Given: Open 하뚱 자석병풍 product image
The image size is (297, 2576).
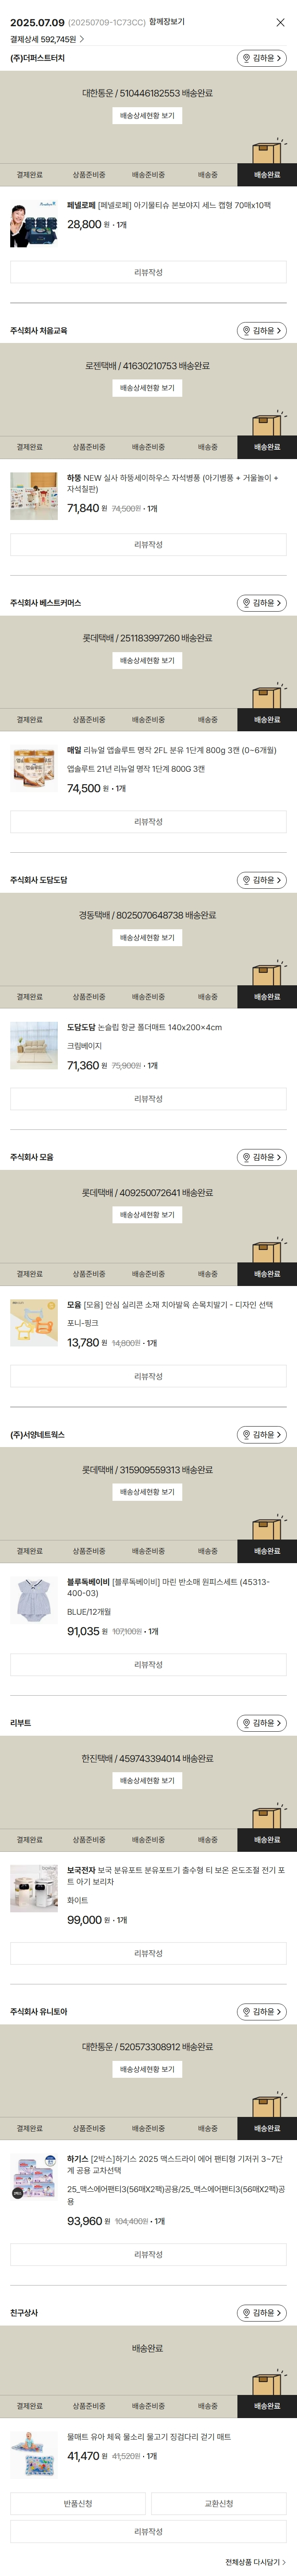Looking at the screenshot, I should point(34,496).
